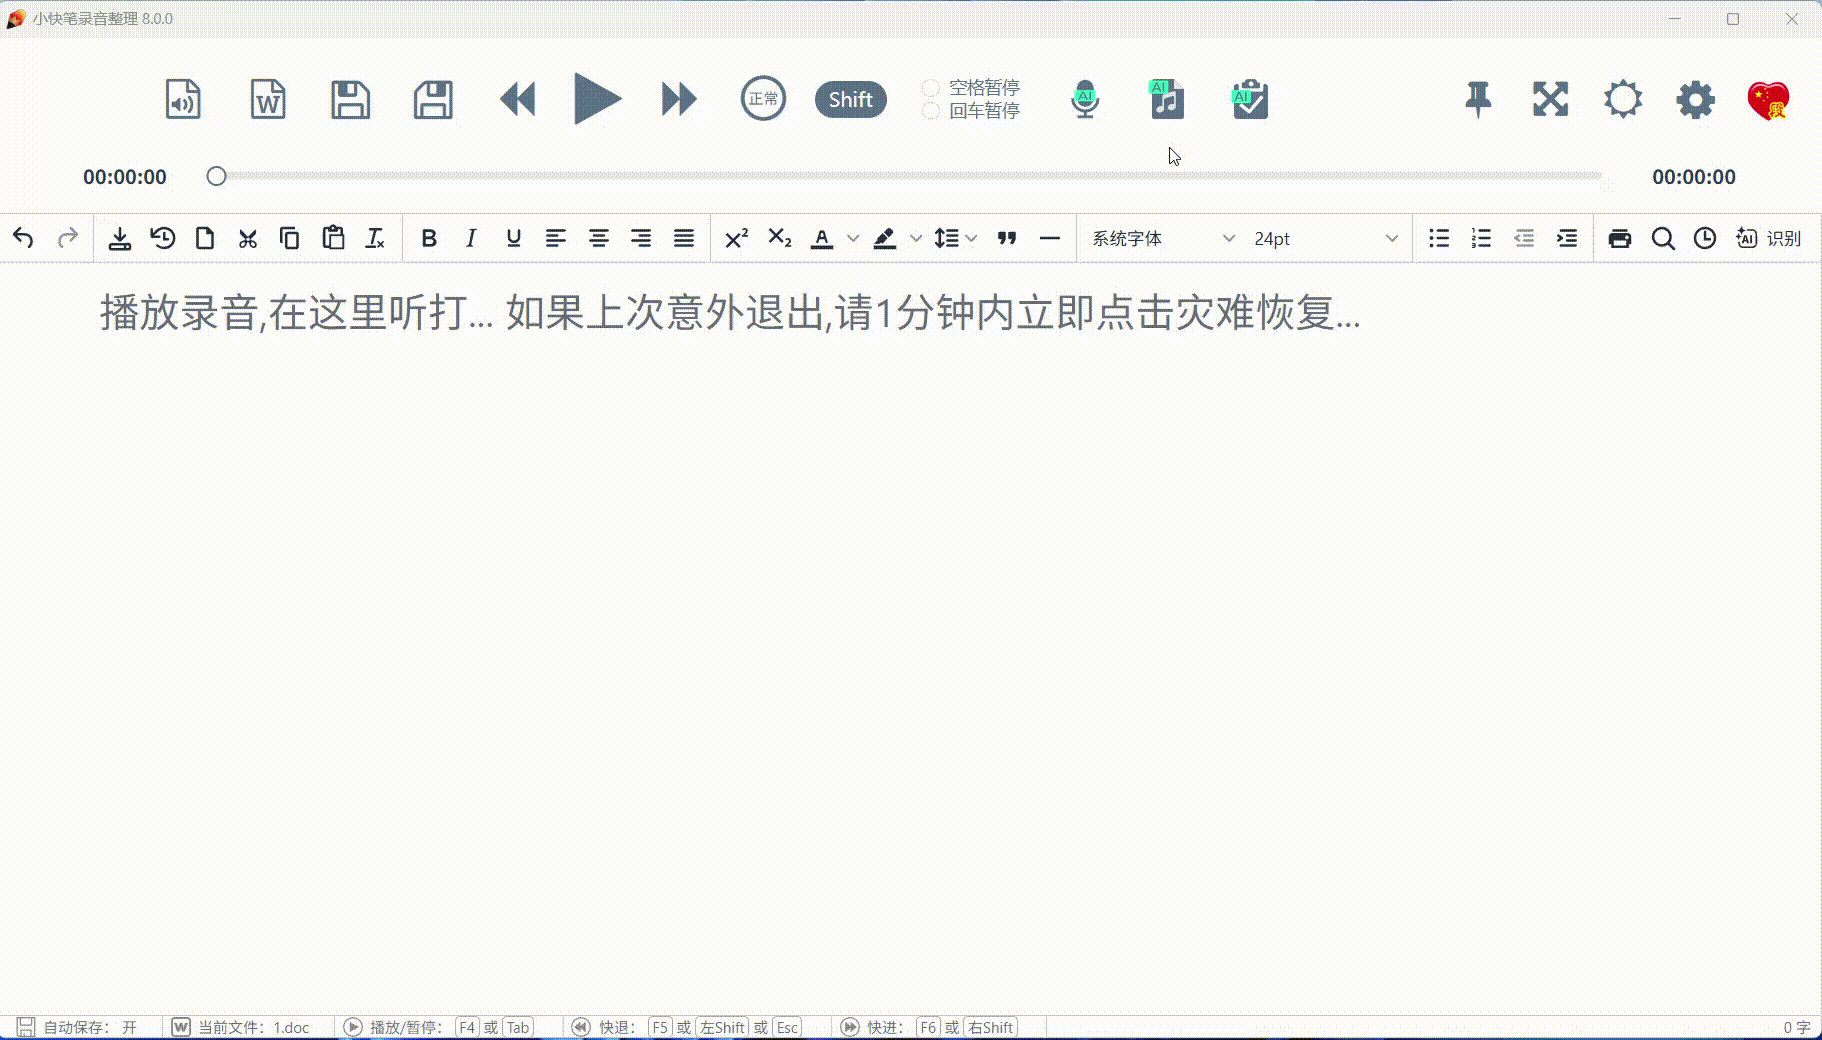This screenshot has height=1040, width=1822.
Task: Expand the 24pt font size dropdown
Action: pyautogui.click(x=1325, y=238)
